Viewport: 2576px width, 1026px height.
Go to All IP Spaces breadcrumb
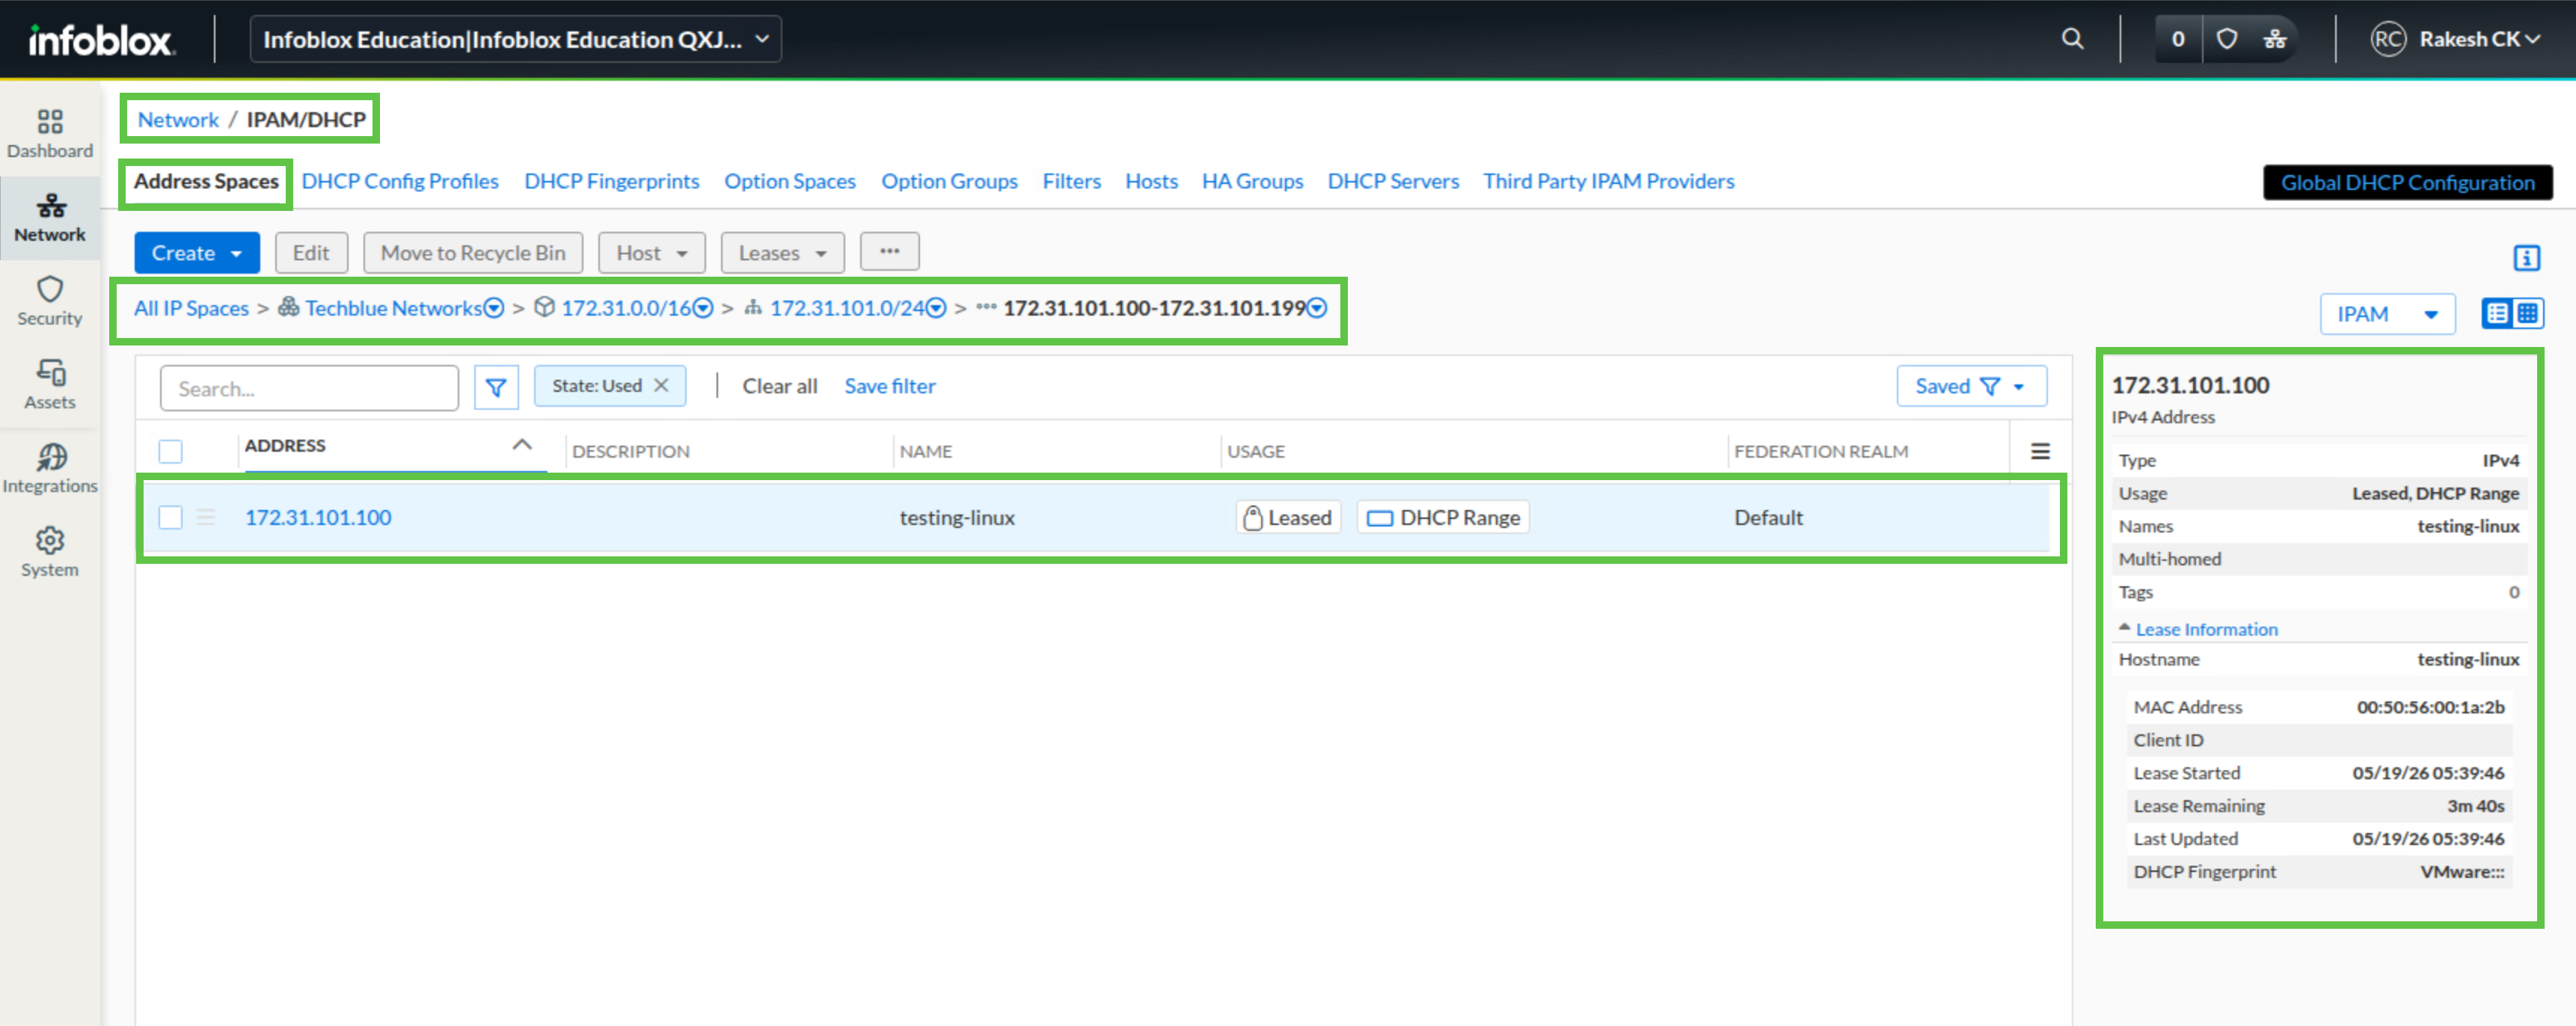191,308
